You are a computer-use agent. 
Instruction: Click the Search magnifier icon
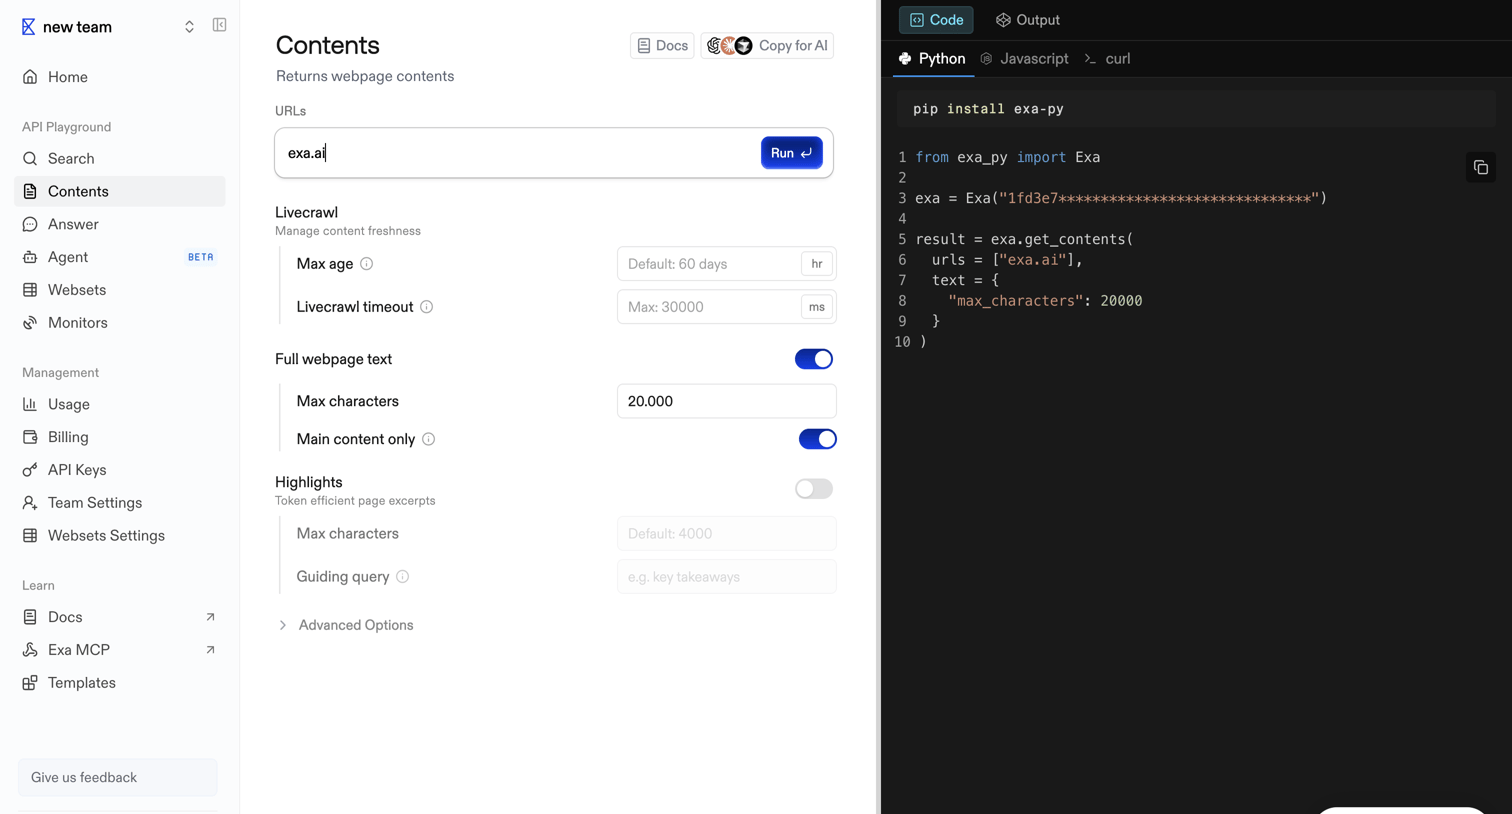click(x=30, y=159)
